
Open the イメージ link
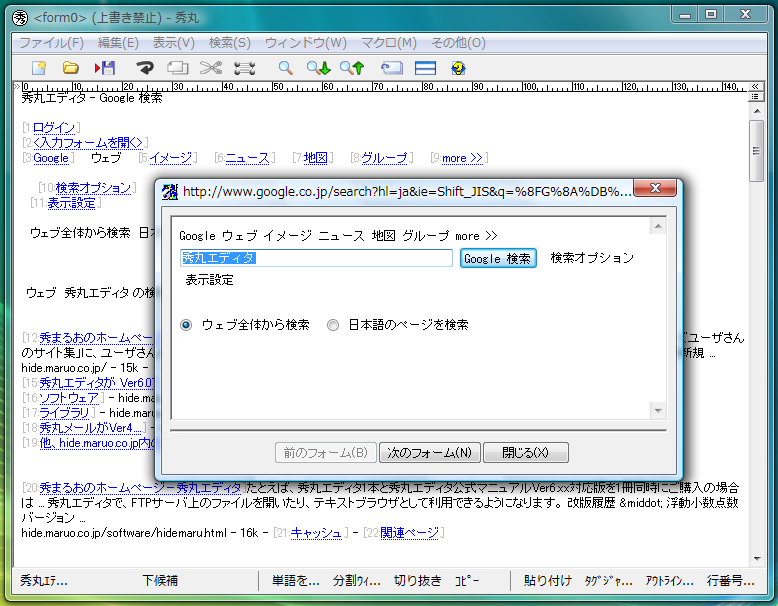pos(171,158)
